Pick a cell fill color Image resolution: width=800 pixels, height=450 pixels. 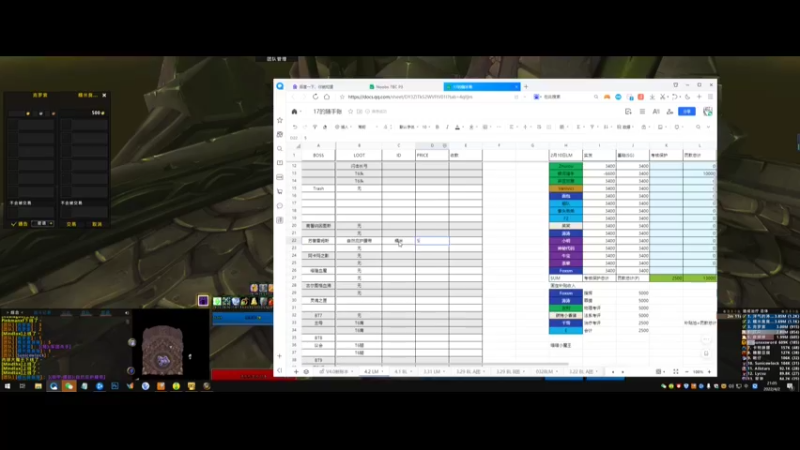(x=472, y=127)
